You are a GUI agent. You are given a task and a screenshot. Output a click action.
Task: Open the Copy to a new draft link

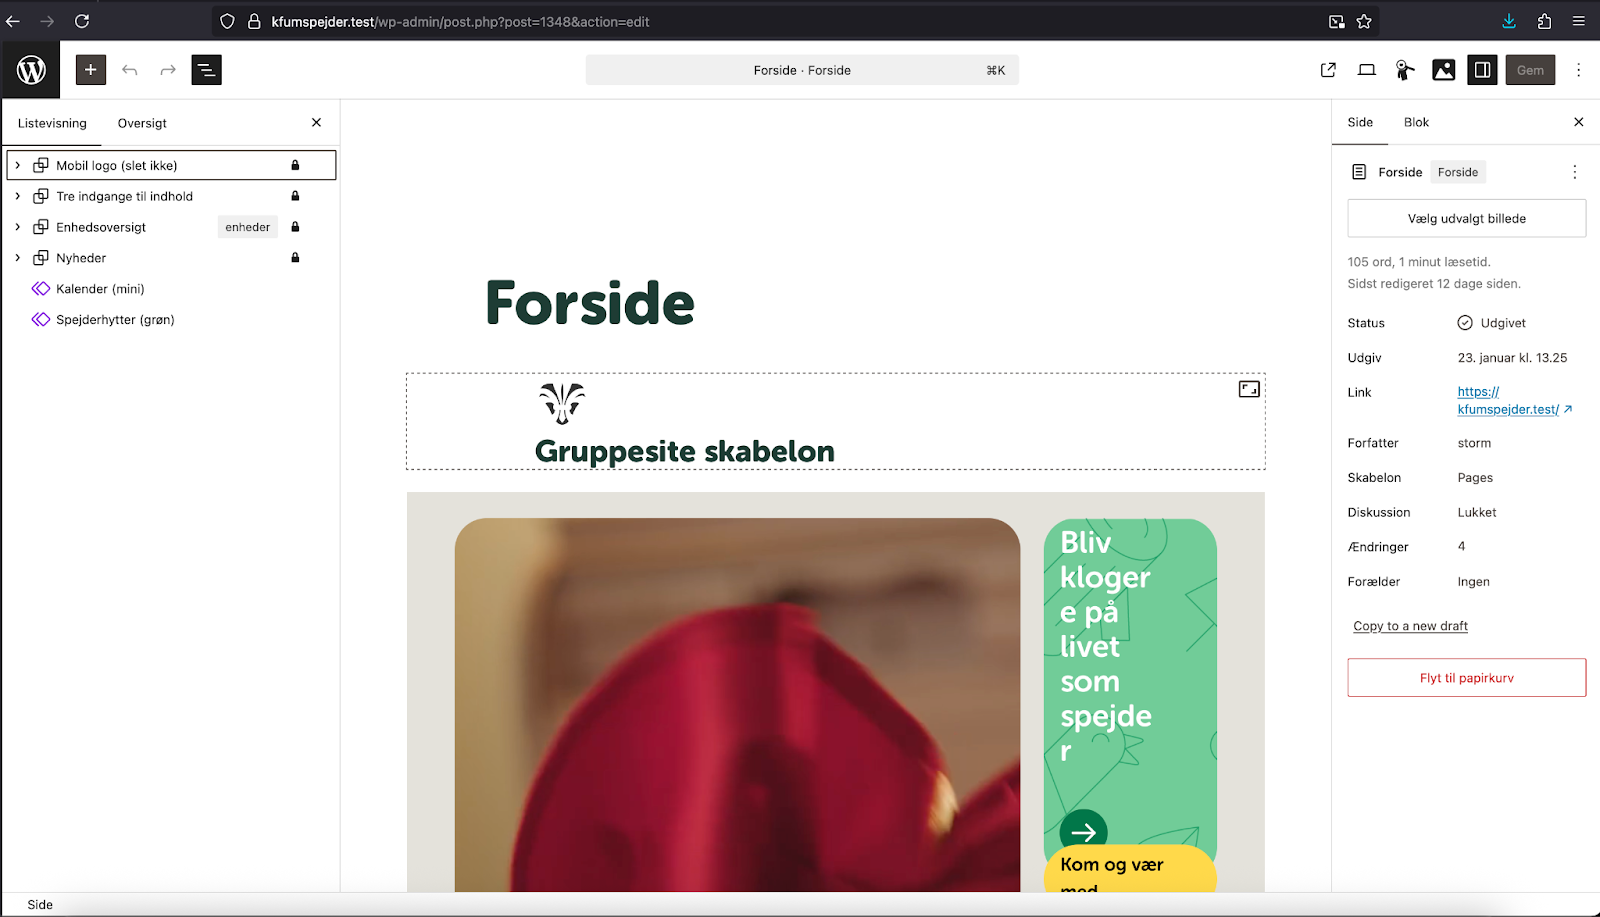click(1410, 626)
